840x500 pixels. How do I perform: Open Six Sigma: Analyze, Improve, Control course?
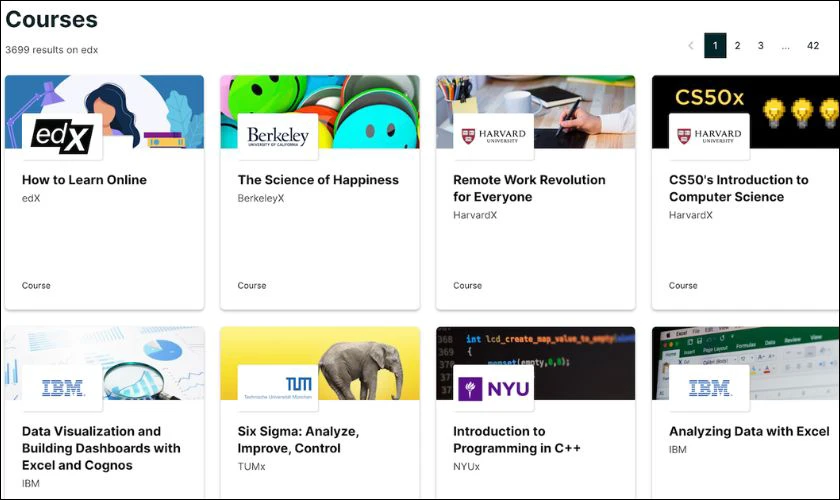pos(298,439)
